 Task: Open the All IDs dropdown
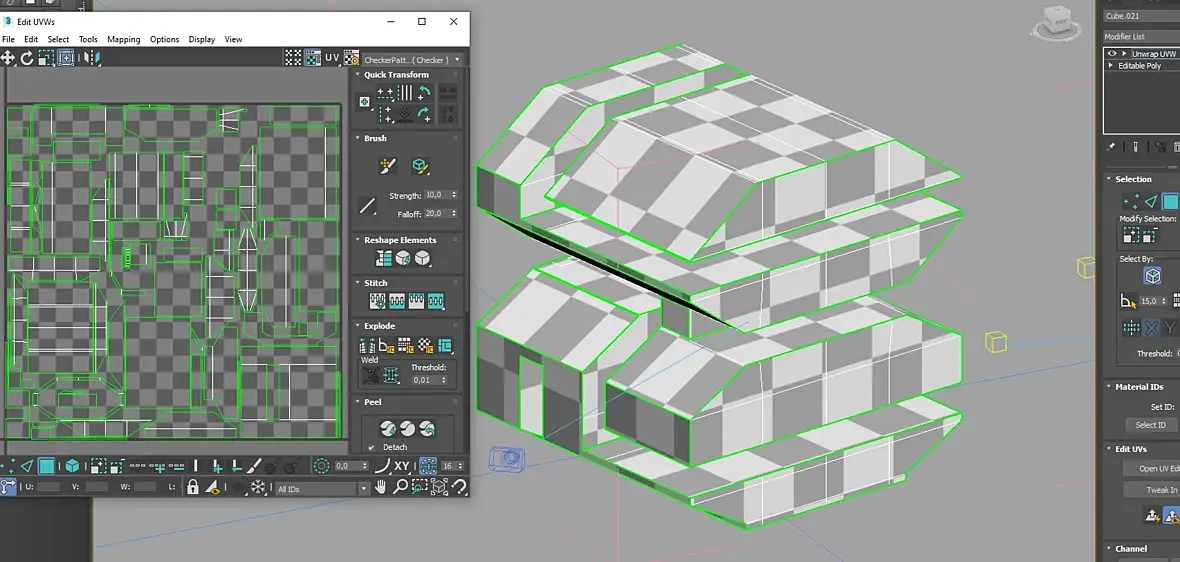click(322, 489)
